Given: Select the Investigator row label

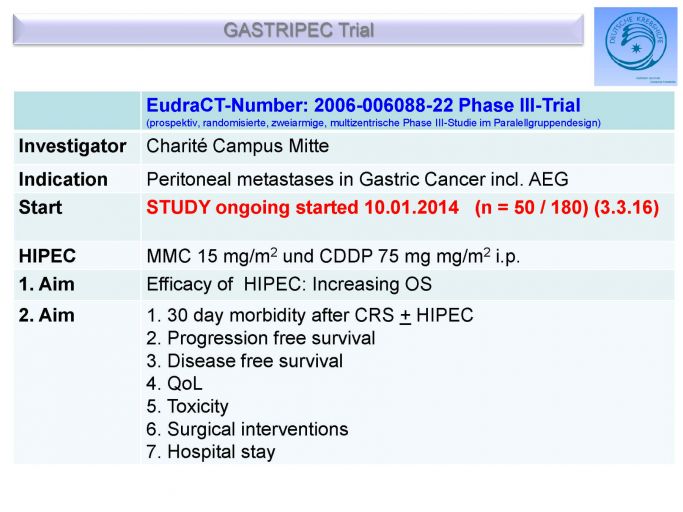Looking at the screenshot, I should [72, 146].
